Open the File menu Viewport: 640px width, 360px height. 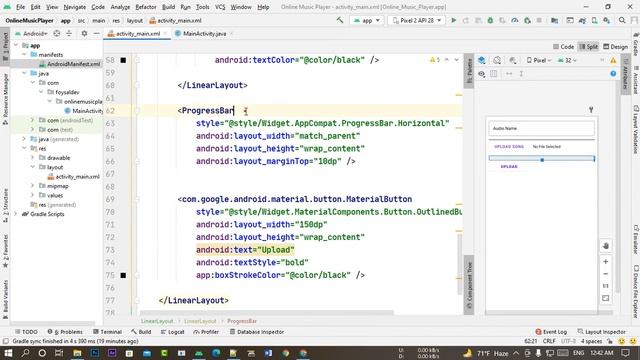tap(20, 7)
